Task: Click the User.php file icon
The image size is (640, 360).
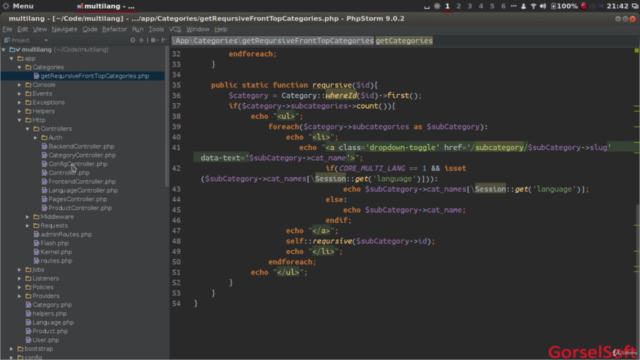Action: click(28, 340)
